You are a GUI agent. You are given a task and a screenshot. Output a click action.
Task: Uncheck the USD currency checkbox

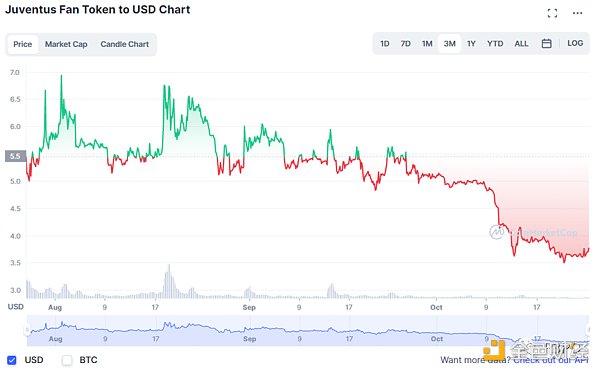click(12, 360)
